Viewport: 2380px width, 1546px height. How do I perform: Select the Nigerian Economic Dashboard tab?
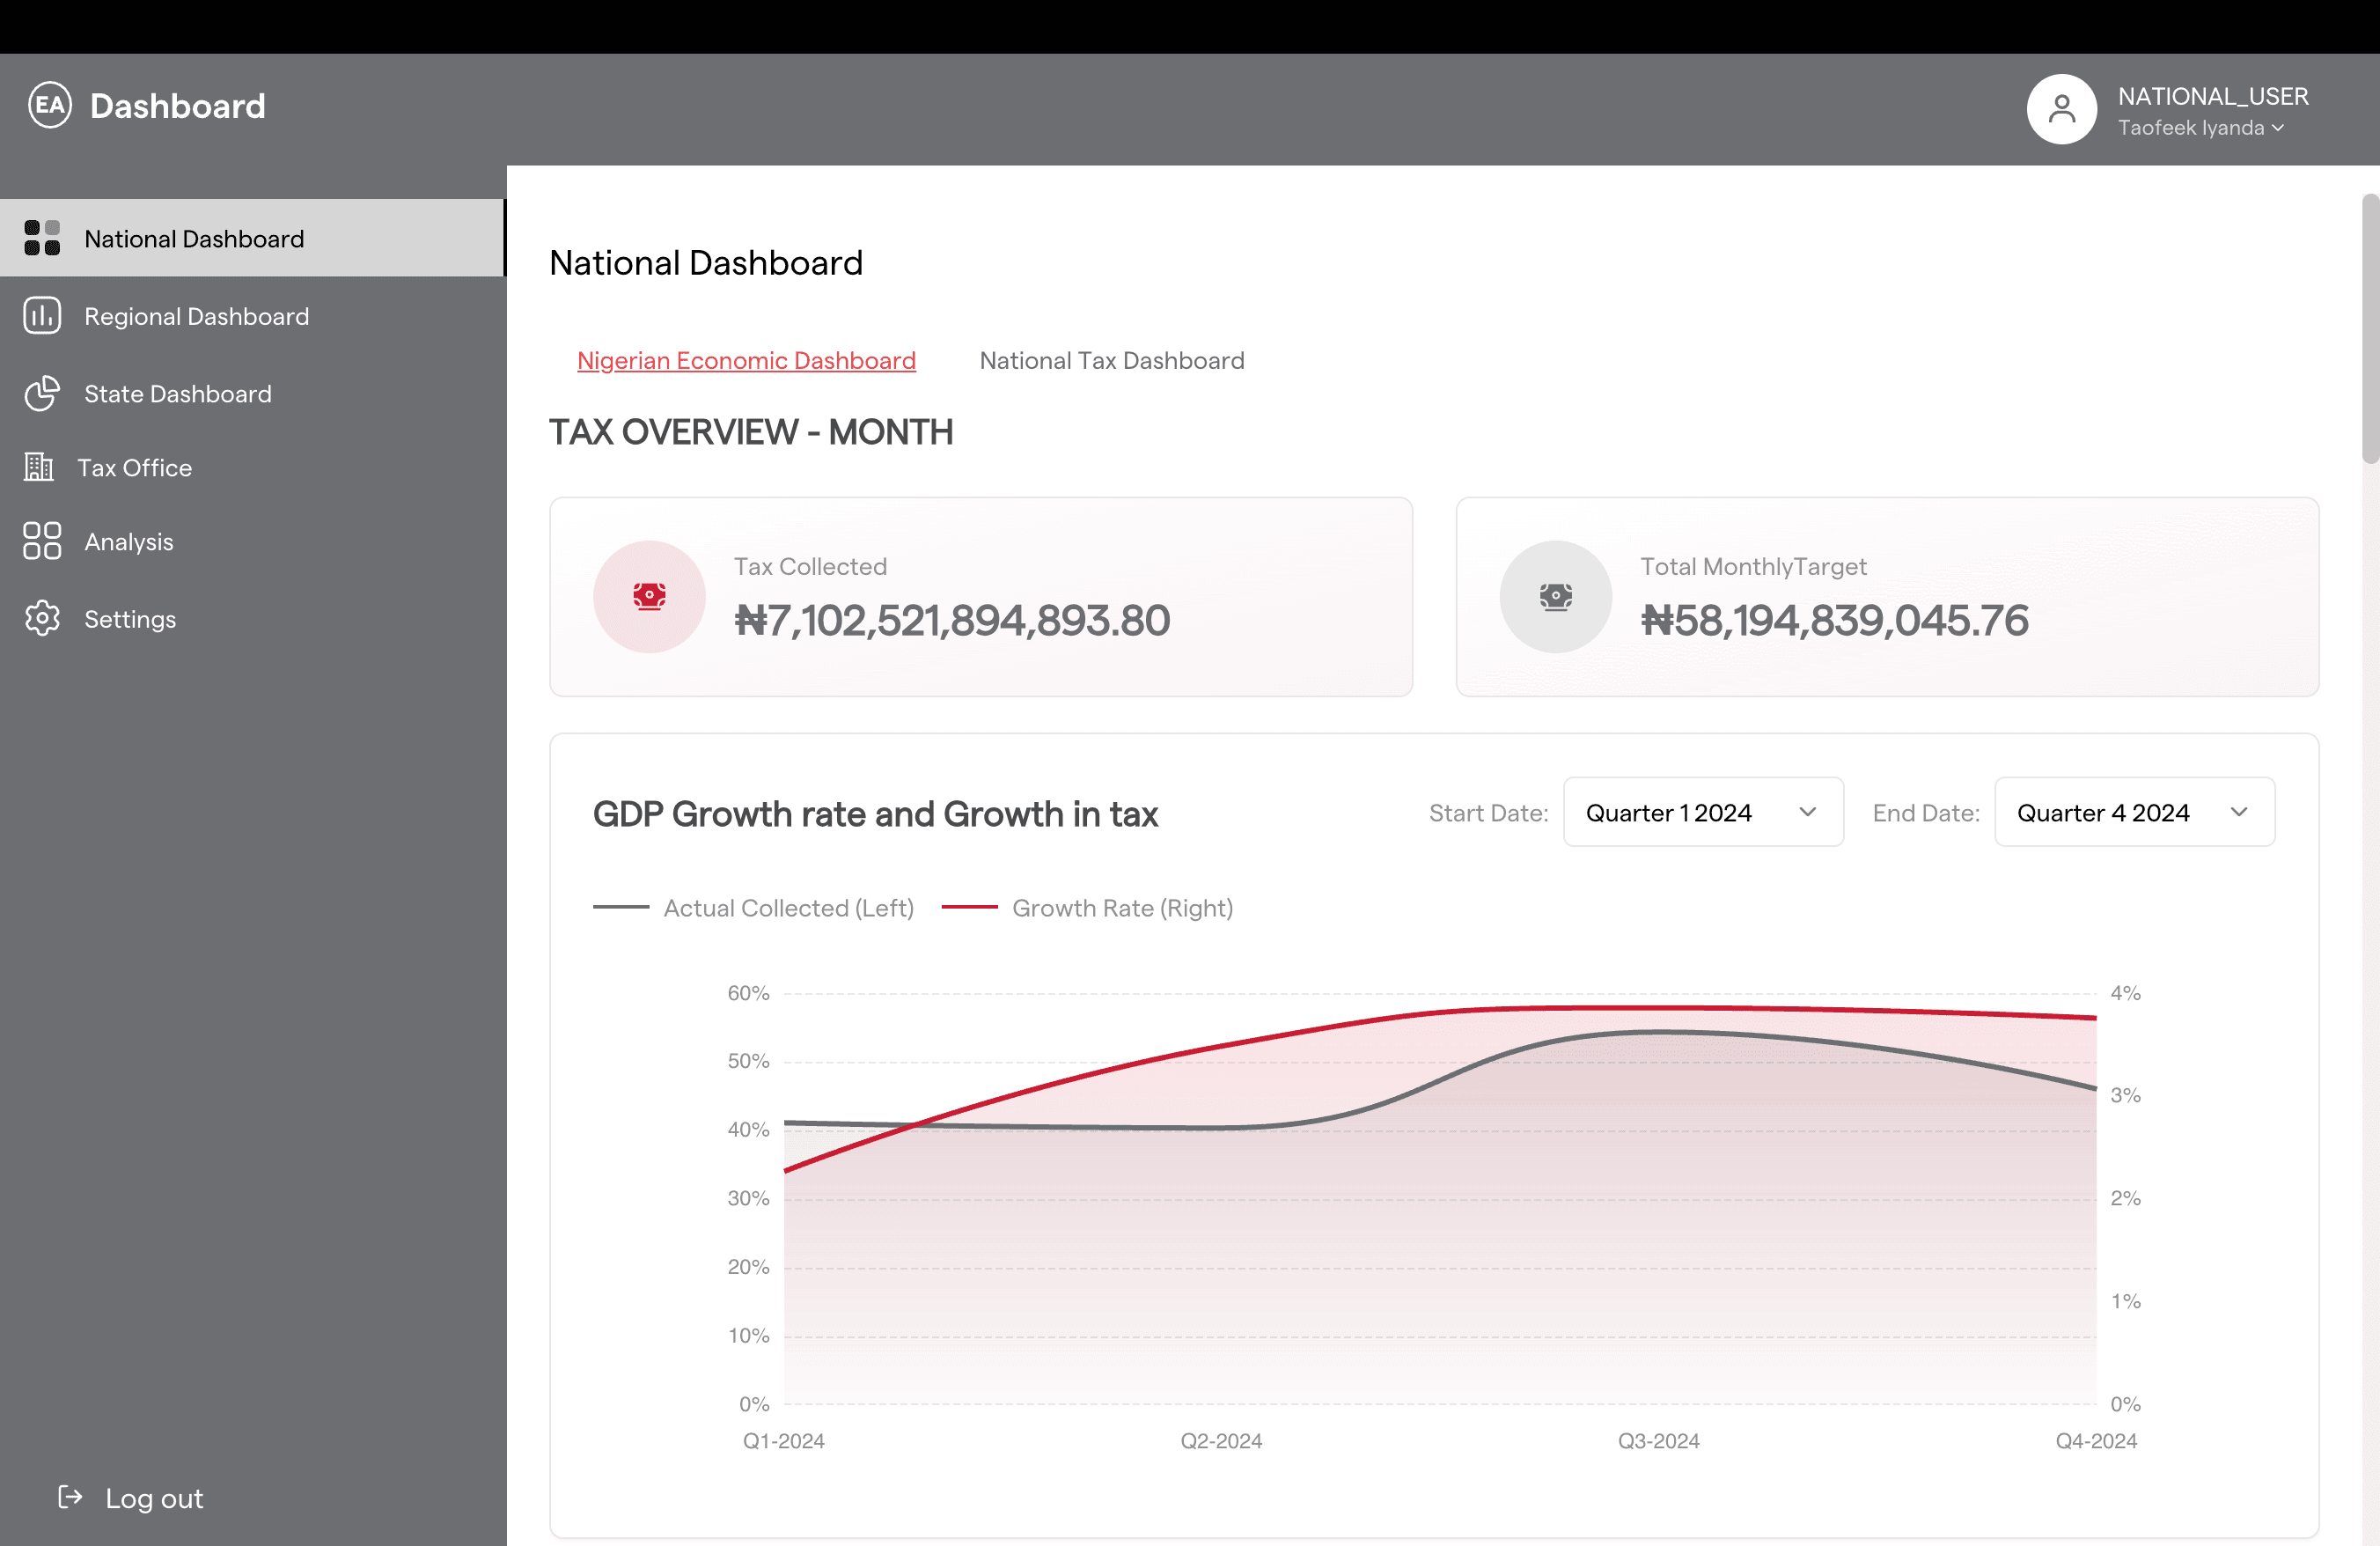[746, 360]
